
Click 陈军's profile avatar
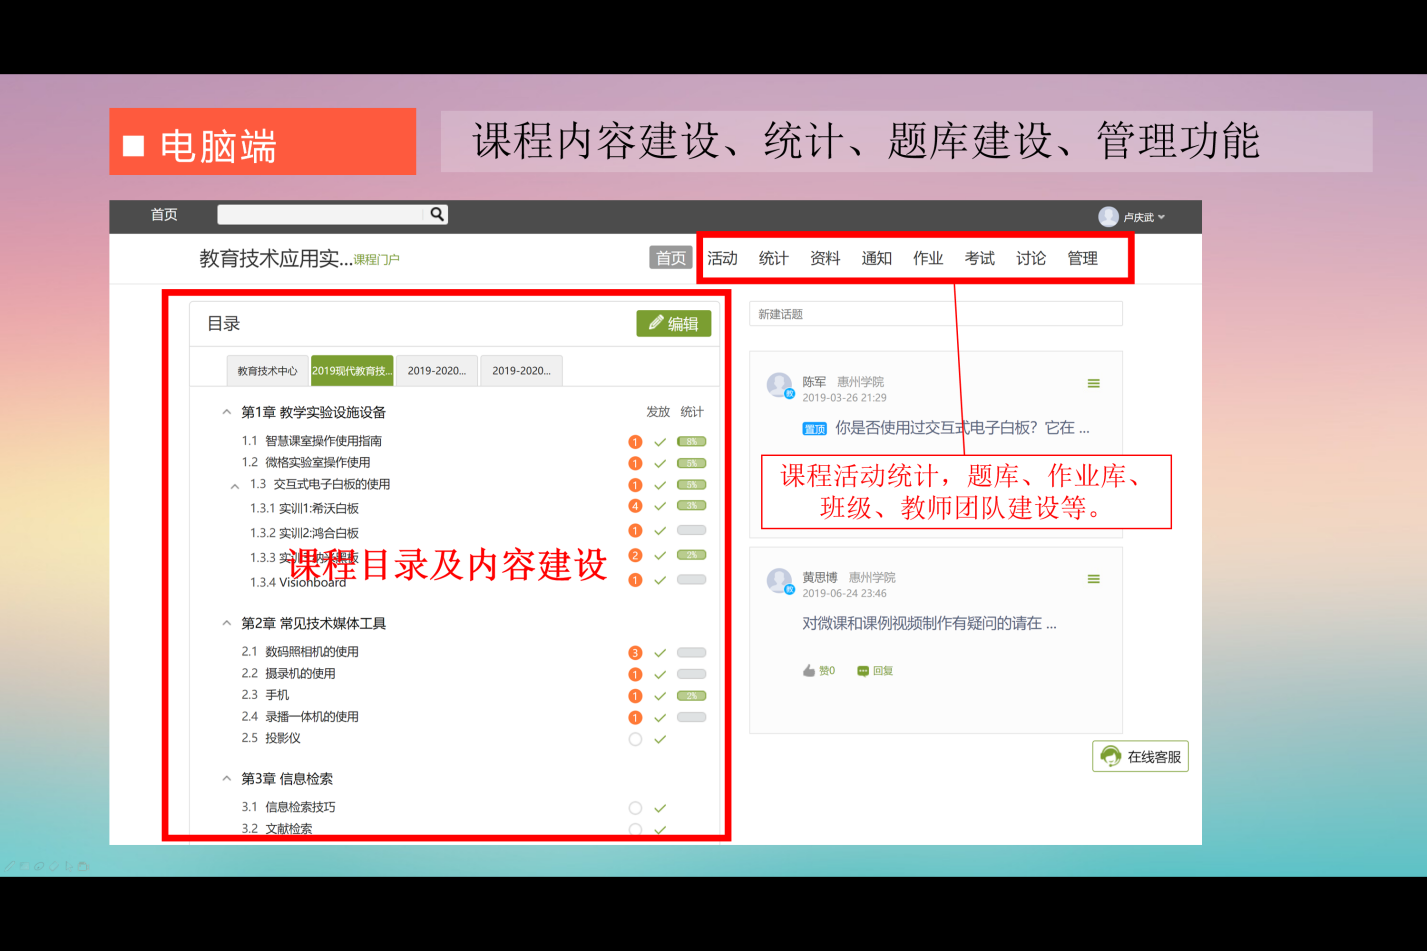pyautogui.click(x=779, y=384)
